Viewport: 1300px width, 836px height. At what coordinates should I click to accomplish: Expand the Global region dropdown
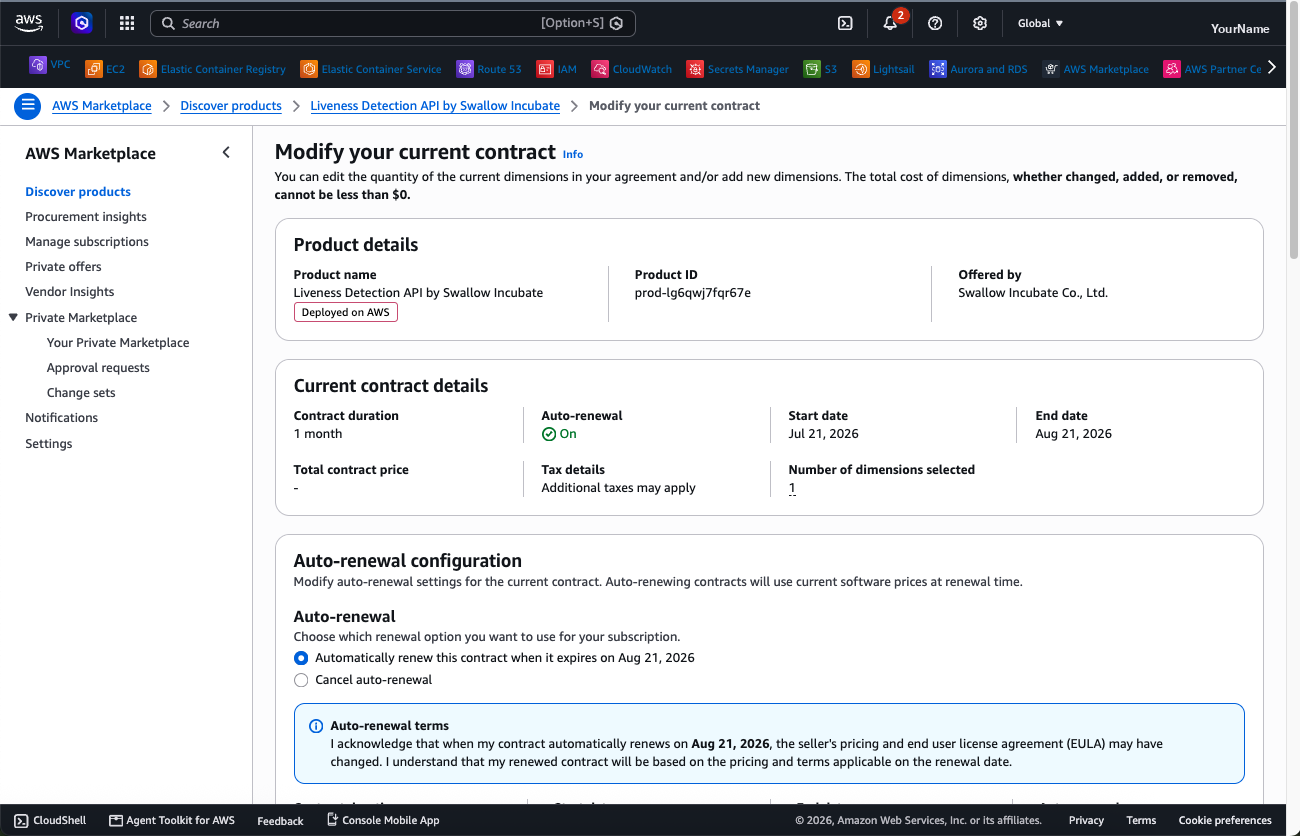point(1041,23)
